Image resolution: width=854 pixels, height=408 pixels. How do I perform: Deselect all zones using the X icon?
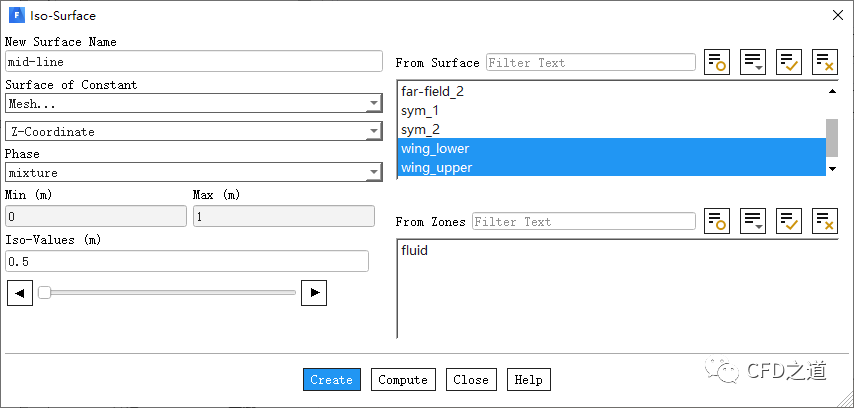click(x=825, y=221)
